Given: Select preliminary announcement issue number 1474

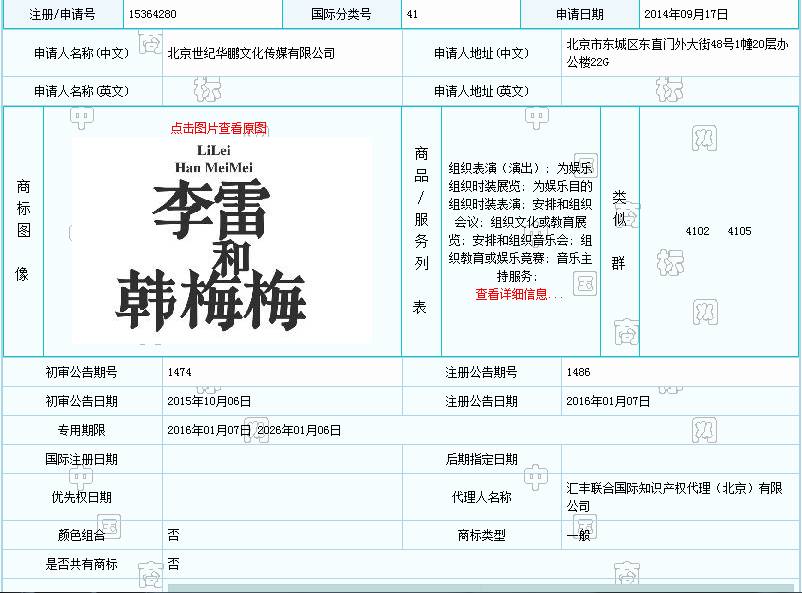Looking at the screenshot, I should (180, 372).
